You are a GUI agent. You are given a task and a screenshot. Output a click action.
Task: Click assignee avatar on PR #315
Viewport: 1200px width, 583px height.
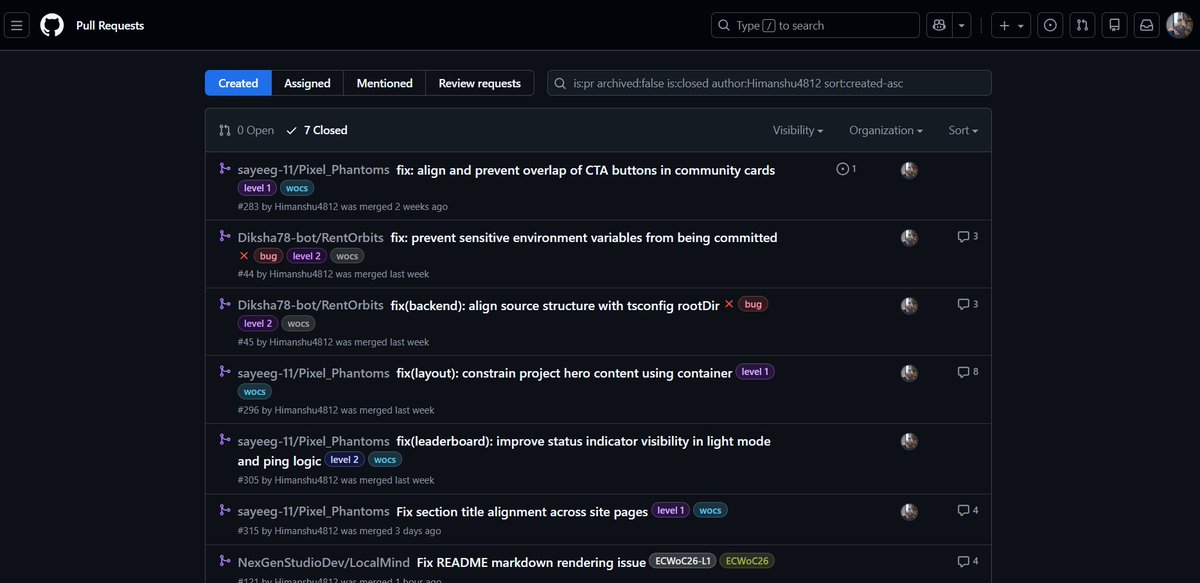pos(909,512)
